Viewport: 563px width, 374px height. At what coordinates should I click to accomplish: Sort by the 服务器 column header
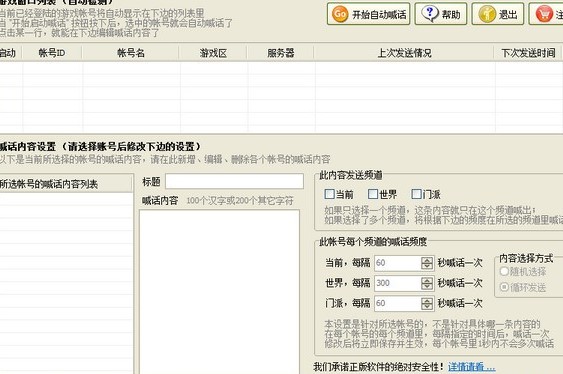pos(280,53)
